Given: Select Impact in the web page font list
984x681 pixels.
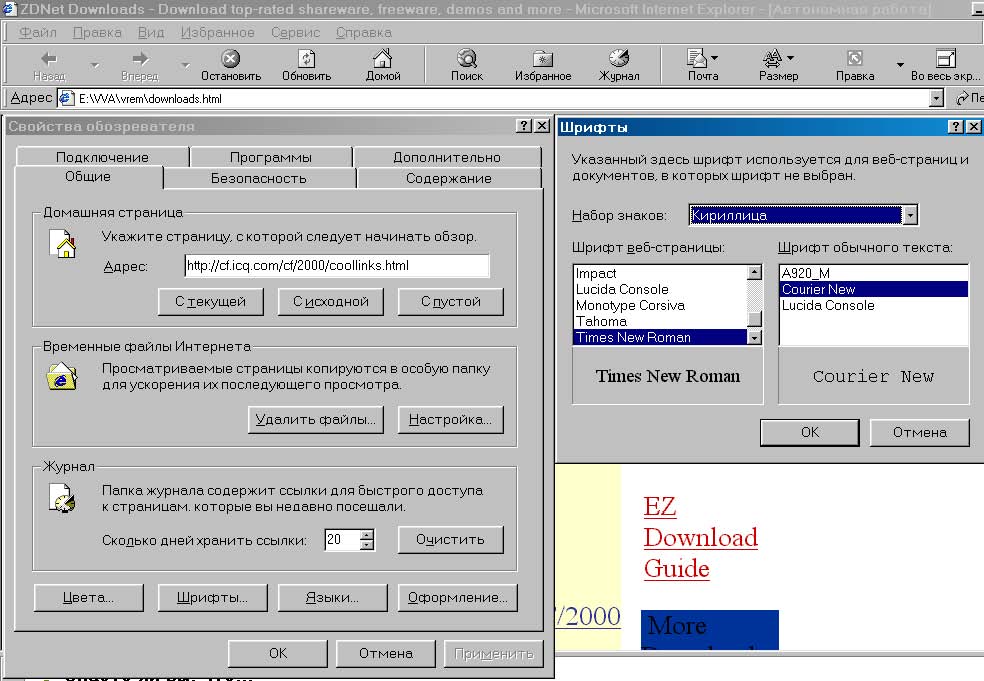Looking at the screenshot, I should click(660, 273).
